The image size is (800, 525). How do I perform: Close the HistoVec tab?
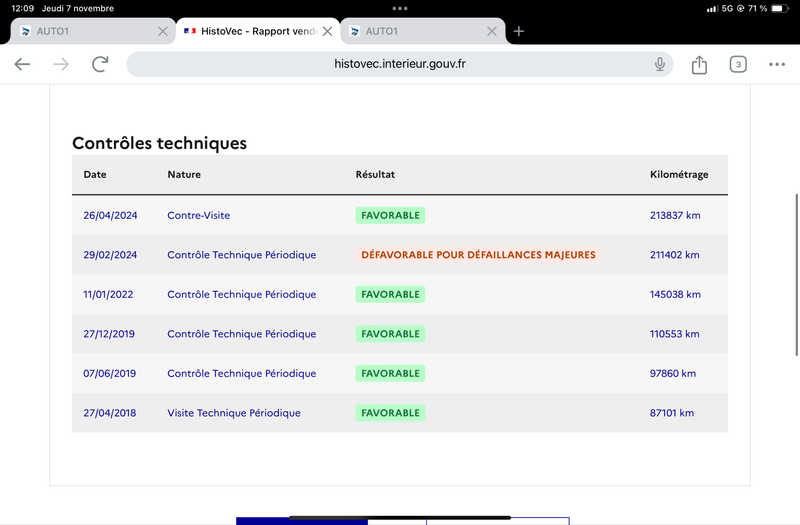(328, 31)
